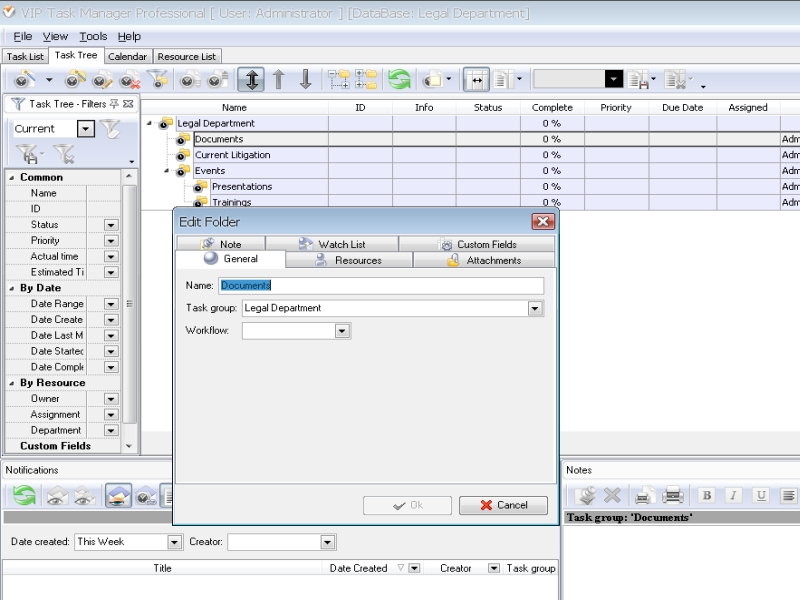800x600 pixels.
Task: Switch to the Calendar tab
Action: 127,57
